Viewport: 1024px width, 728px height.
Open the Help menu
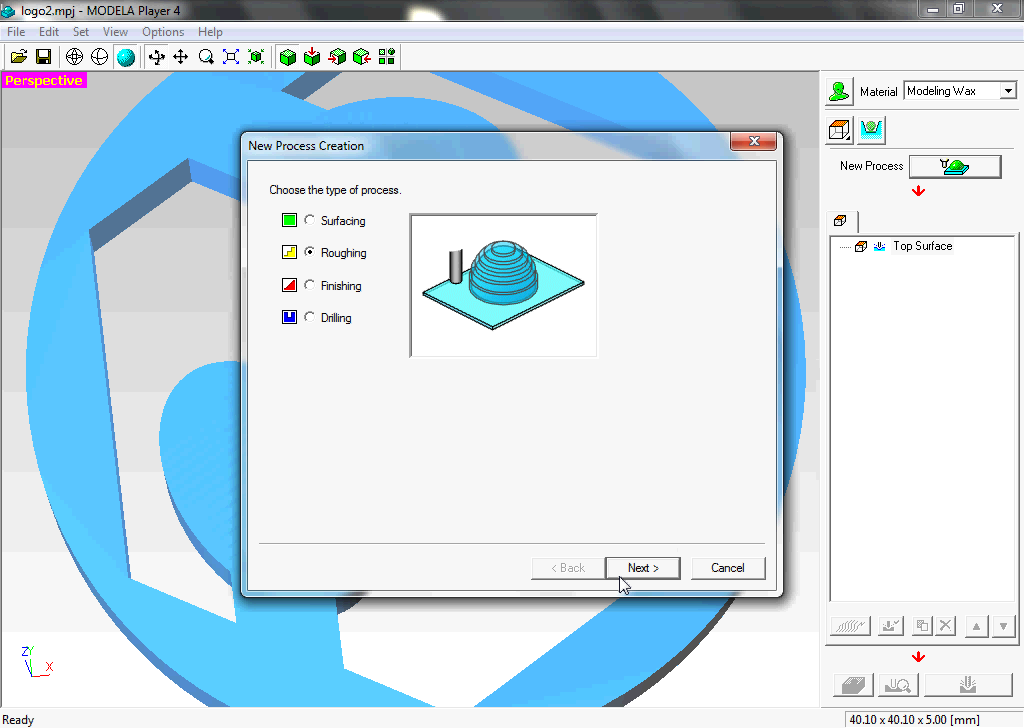pyautogui.click(x=210, y=32)
